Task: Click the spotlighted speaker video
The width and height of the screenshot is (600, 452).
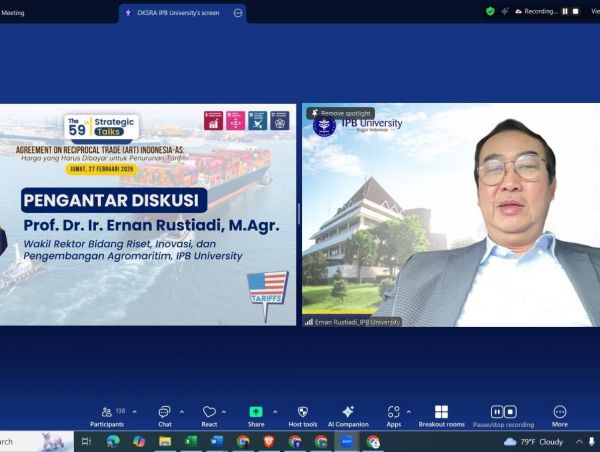Action: click(451, 215)
